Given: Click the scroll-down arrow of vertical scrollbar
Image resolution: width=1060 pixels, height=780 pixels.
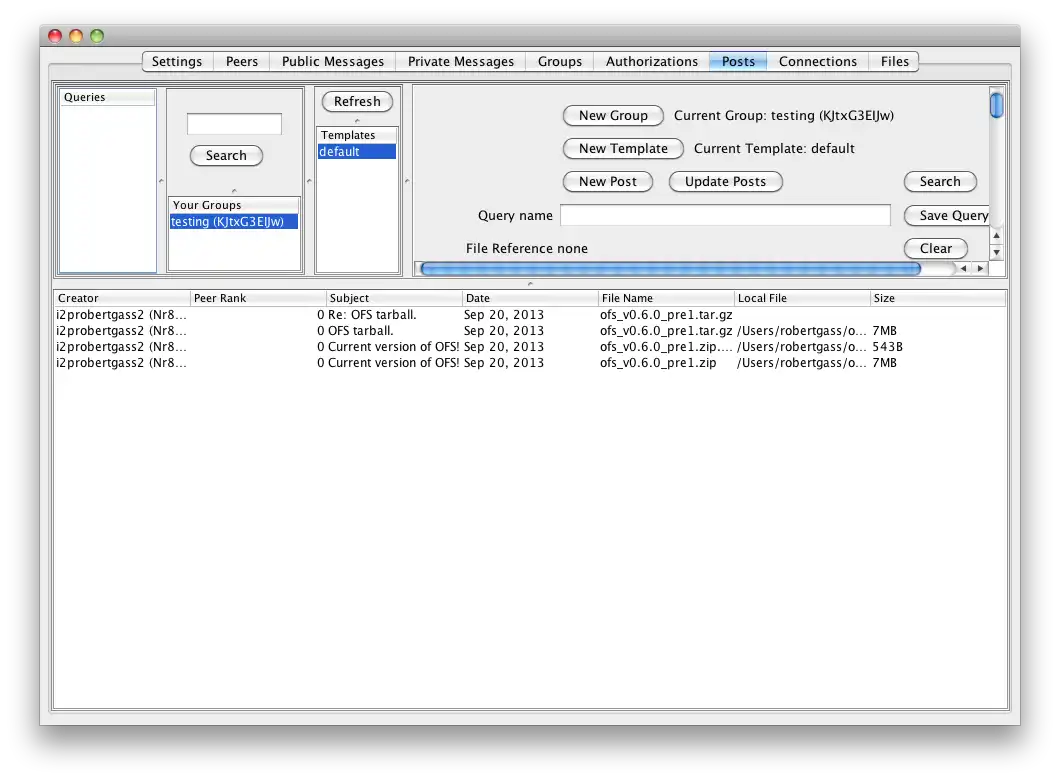Looking at the screenshot, I should (x=996, y=253).
